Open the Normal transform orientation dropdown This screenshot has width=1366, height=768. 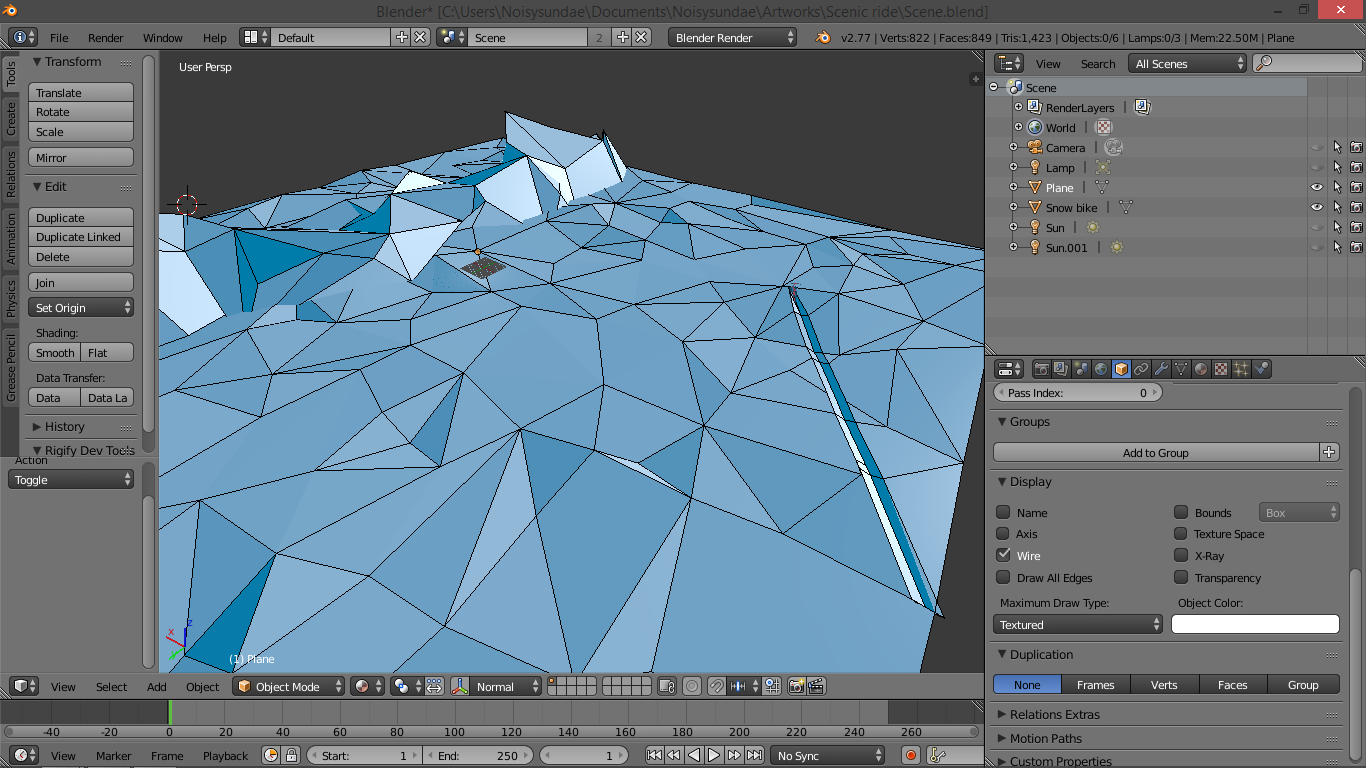click(x=506, y=686)
